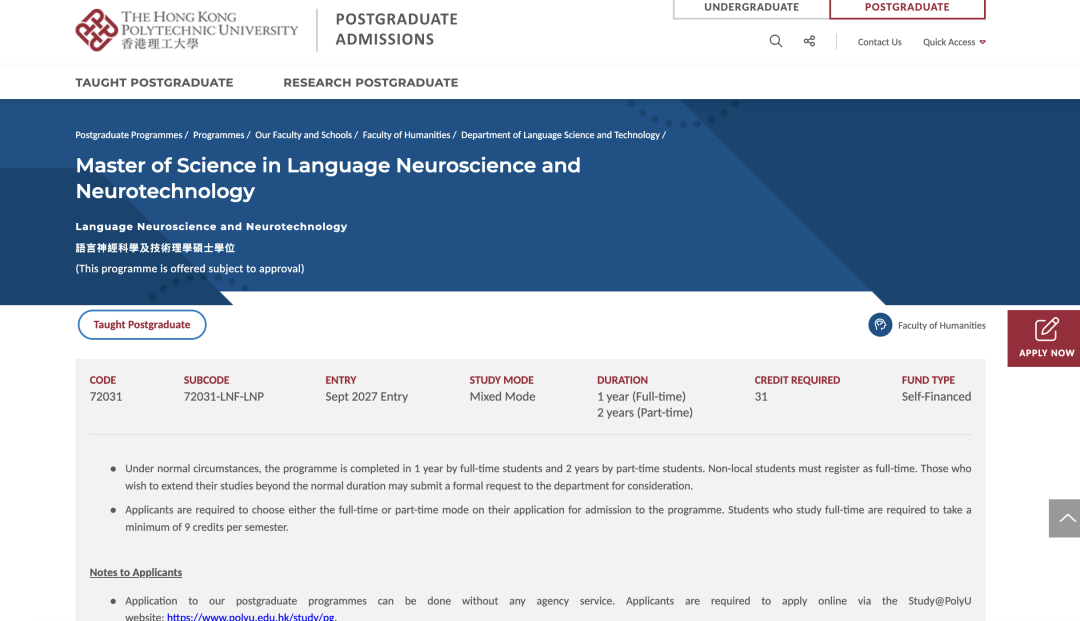1080x621 pixels.
Task: Open the polyu.edu.hk/study/pg link
Action: point(251,616)
